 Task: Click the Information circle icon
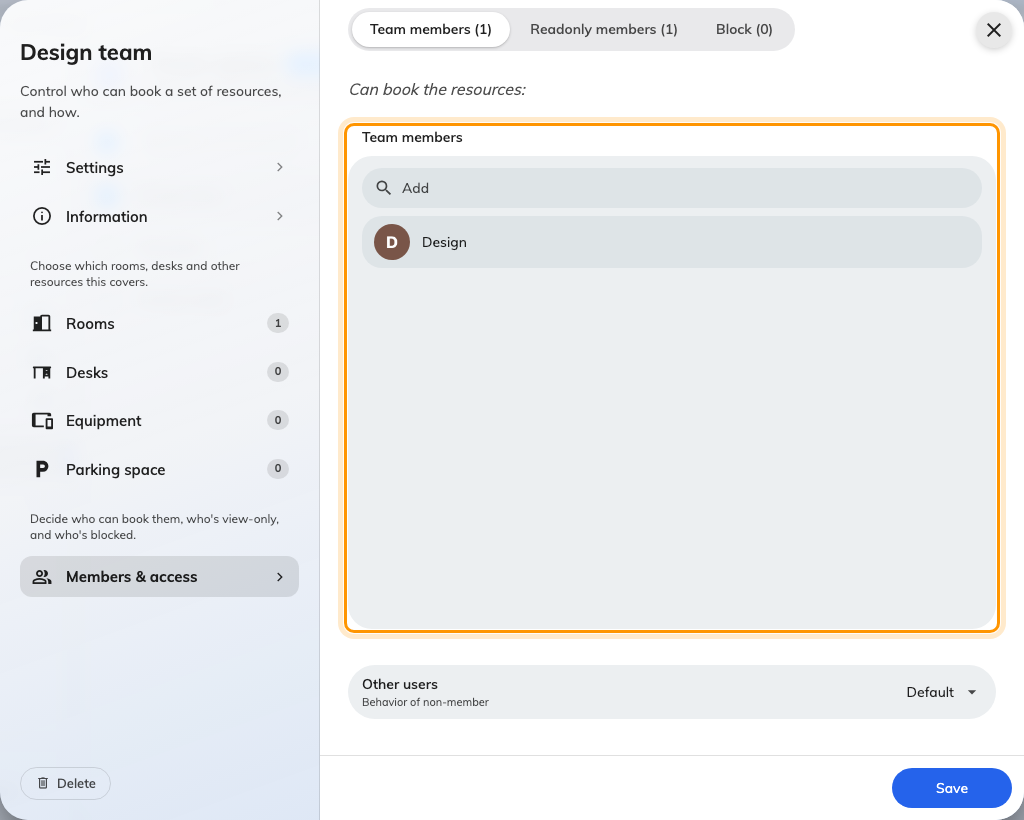tap(42, 216)
